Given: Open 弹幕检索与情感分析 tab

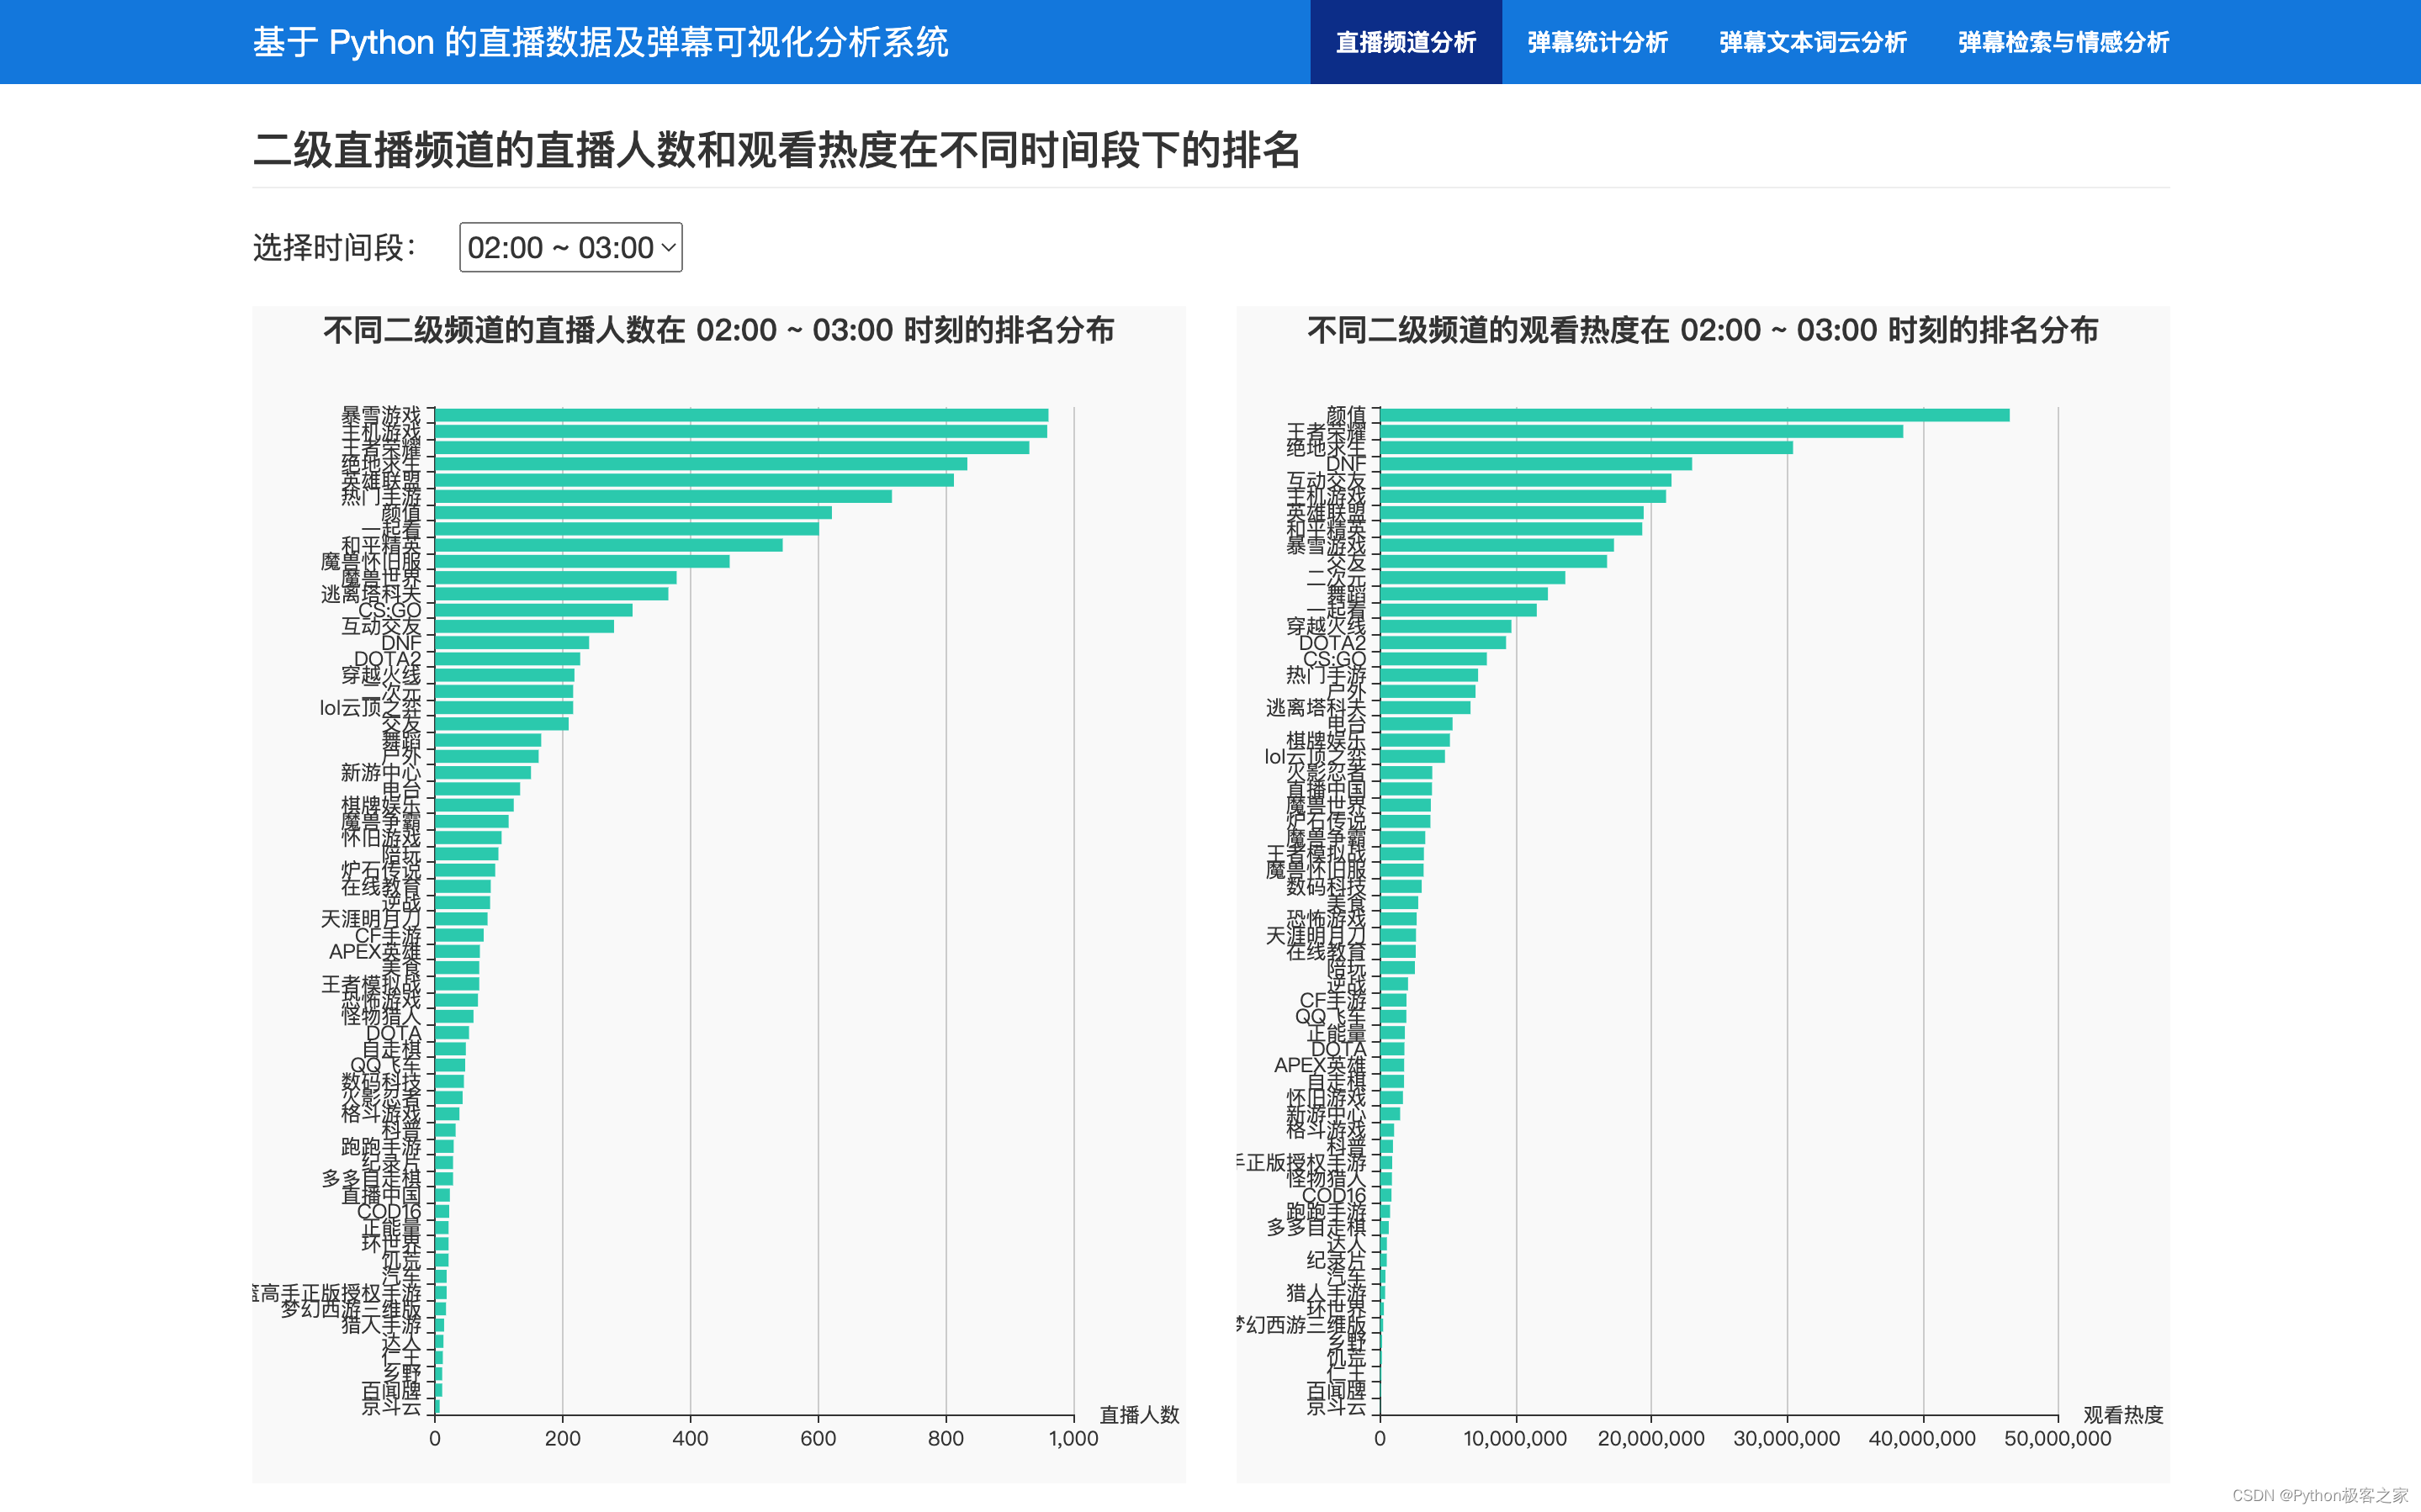Looking at the screenshot, I should click(2063, 42).
